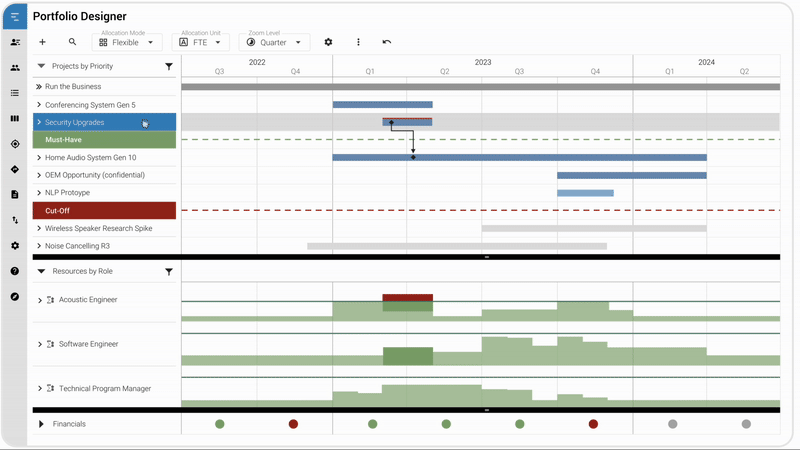
Task: Collapse the Projects by Priority section
Action: point(41,67)
